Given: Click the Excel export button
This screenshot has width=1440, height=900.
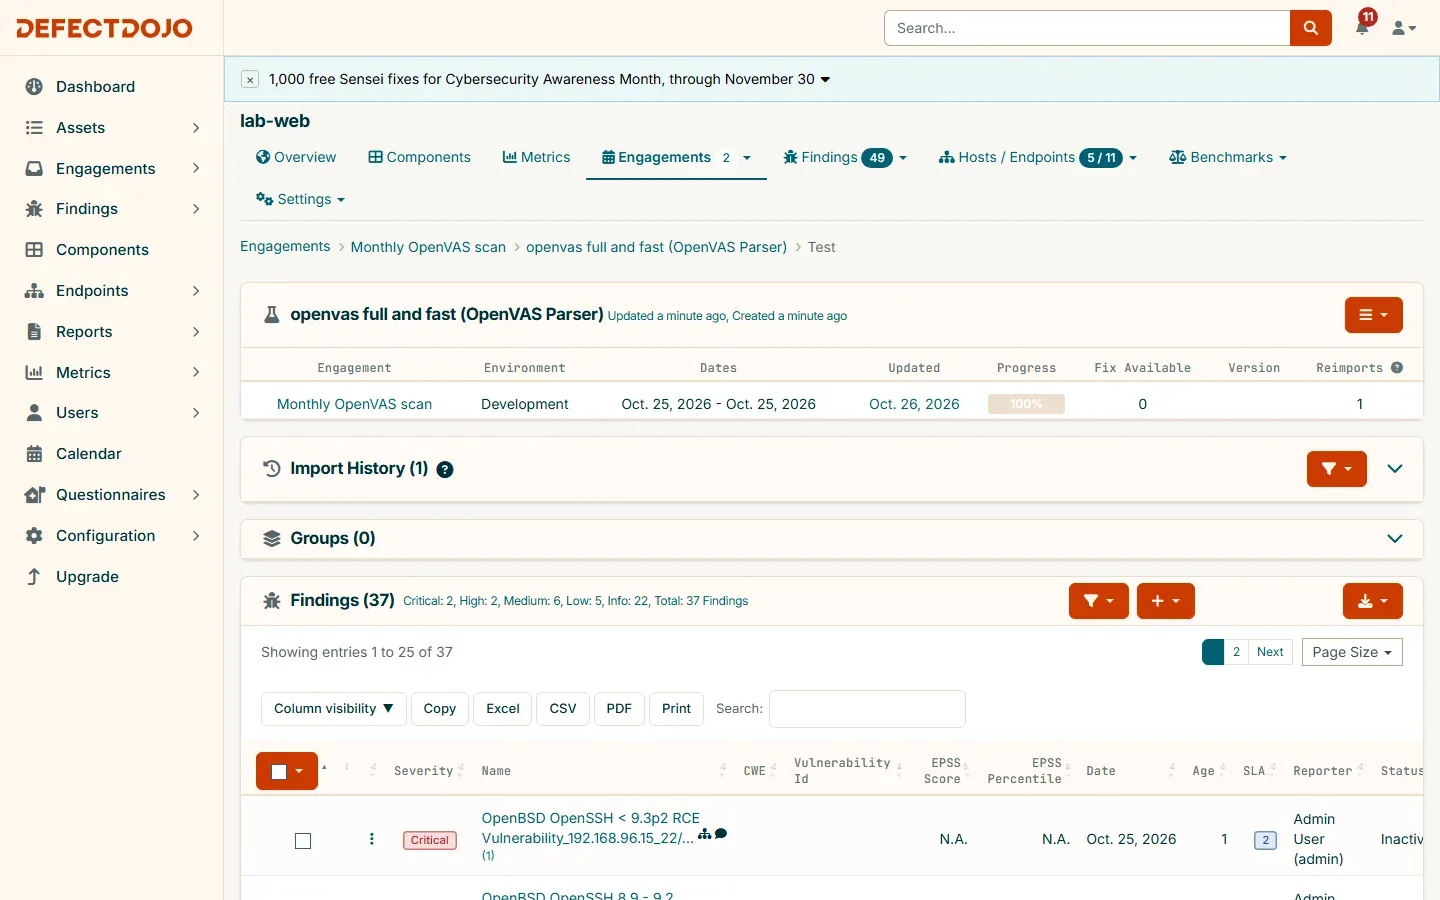Looking at the screenshot, I should click(503, 709).
